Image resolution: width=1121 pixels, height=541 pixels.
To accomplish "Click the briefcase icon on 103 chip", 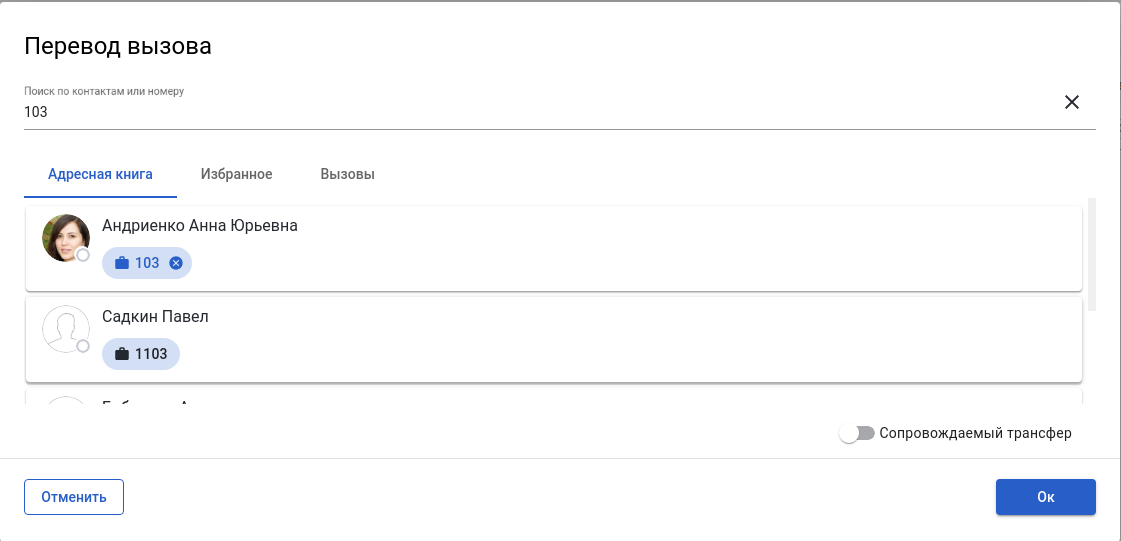I will point(122,263).
